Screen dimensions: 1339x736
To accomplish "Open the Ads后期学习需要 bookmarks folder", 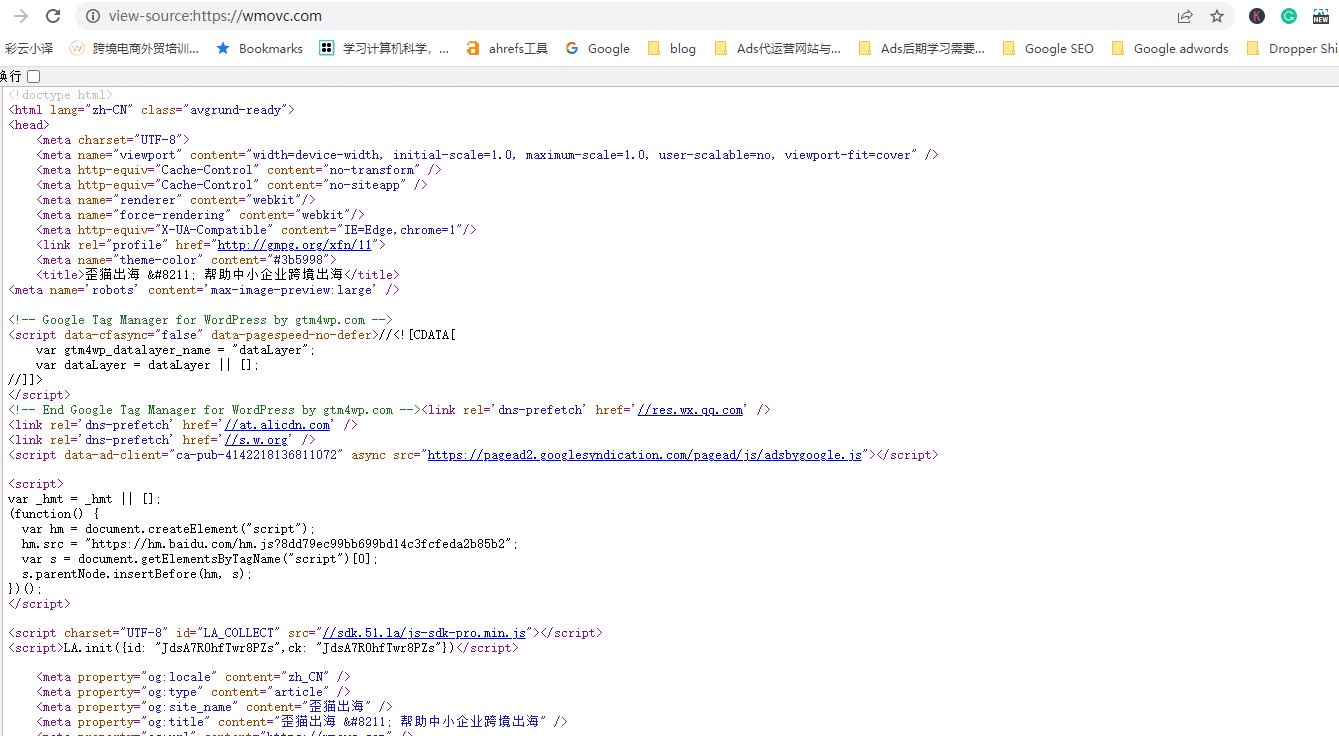I will pos(921,48).
